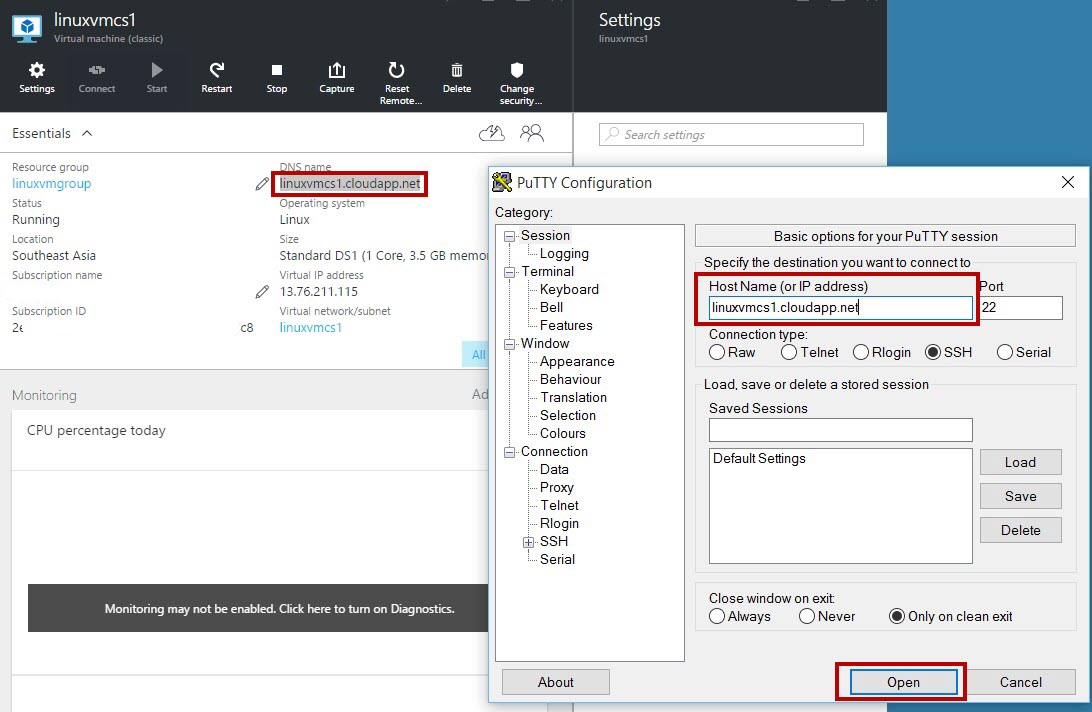
Task: Click Load saved session button
Action: point(1020,462)
